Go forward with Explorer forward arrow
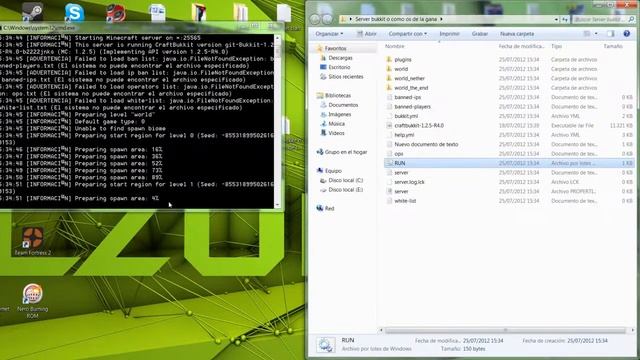 tap(327, 19)
